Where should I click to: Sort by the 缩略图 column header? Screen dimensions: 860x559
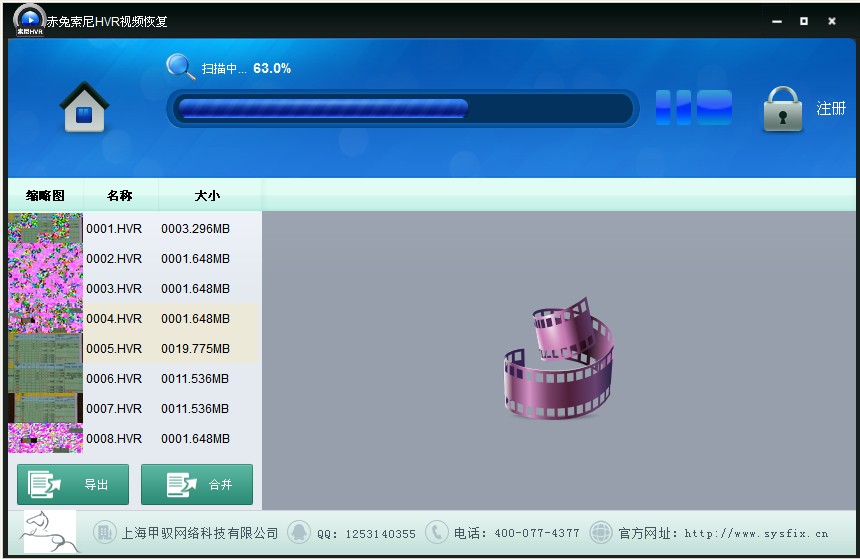[46, 195]
